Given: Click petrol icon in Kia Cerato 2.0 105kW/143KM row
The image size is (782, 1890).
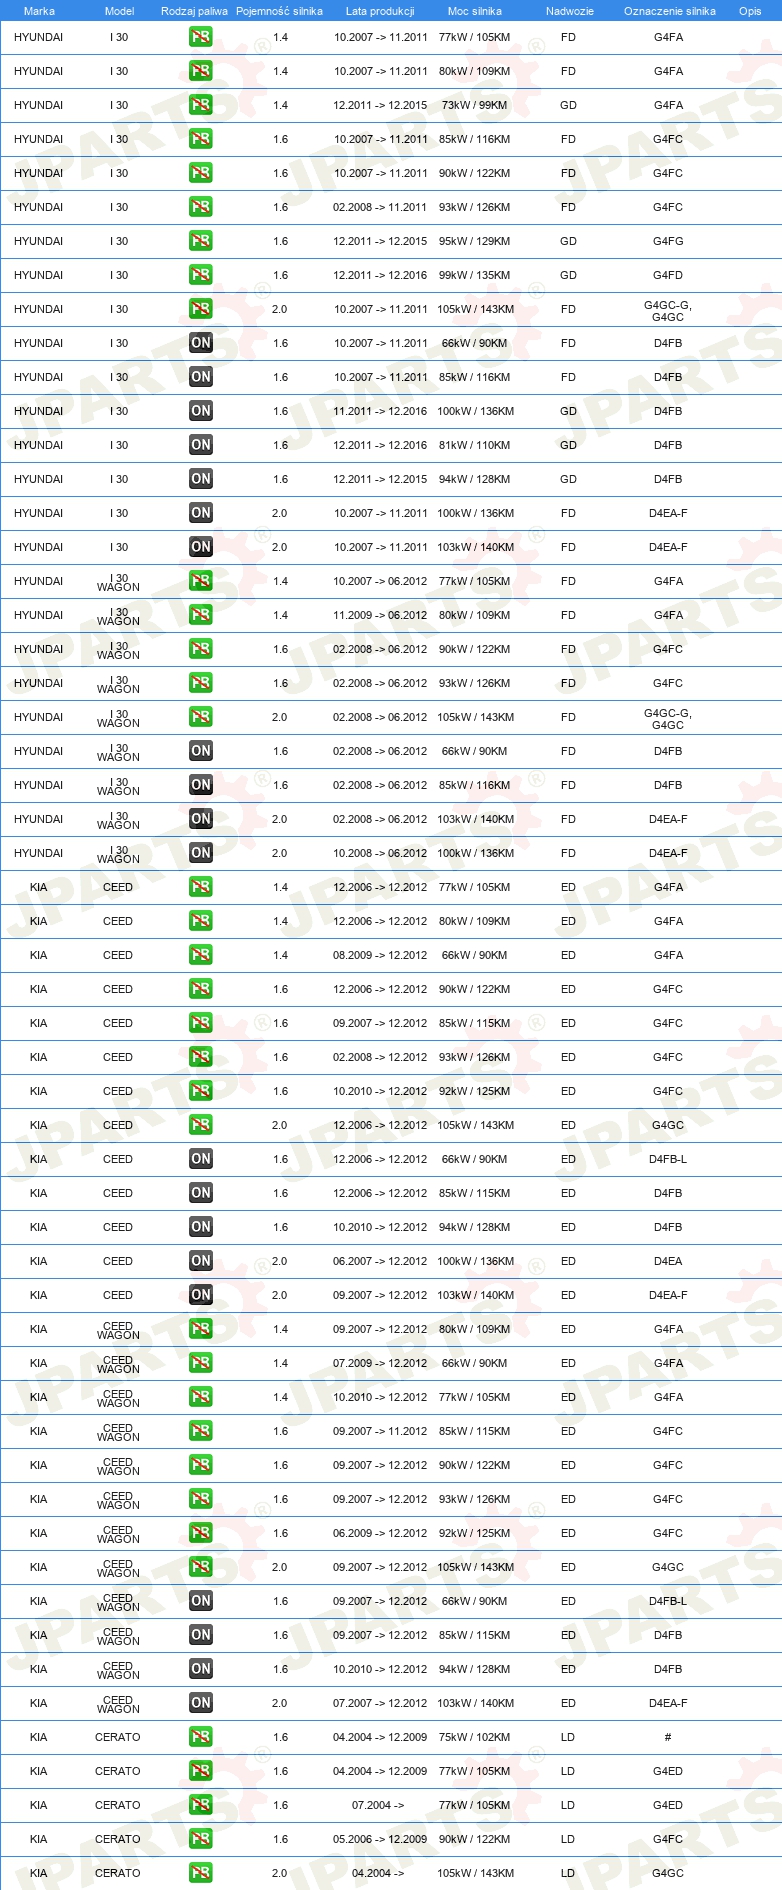Looking at the screenshot, I should pos(200,1873).
